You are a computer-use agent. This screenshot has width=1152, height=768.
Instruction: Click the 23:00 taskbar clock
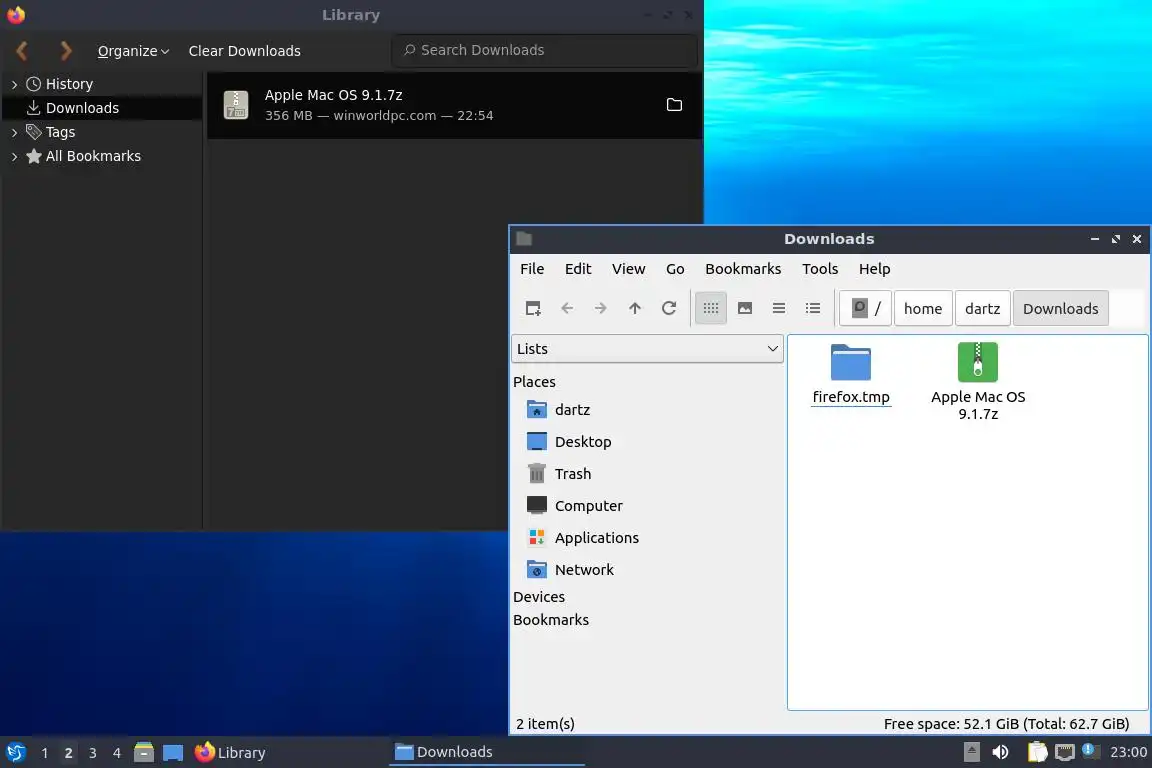coord(1128,752)
